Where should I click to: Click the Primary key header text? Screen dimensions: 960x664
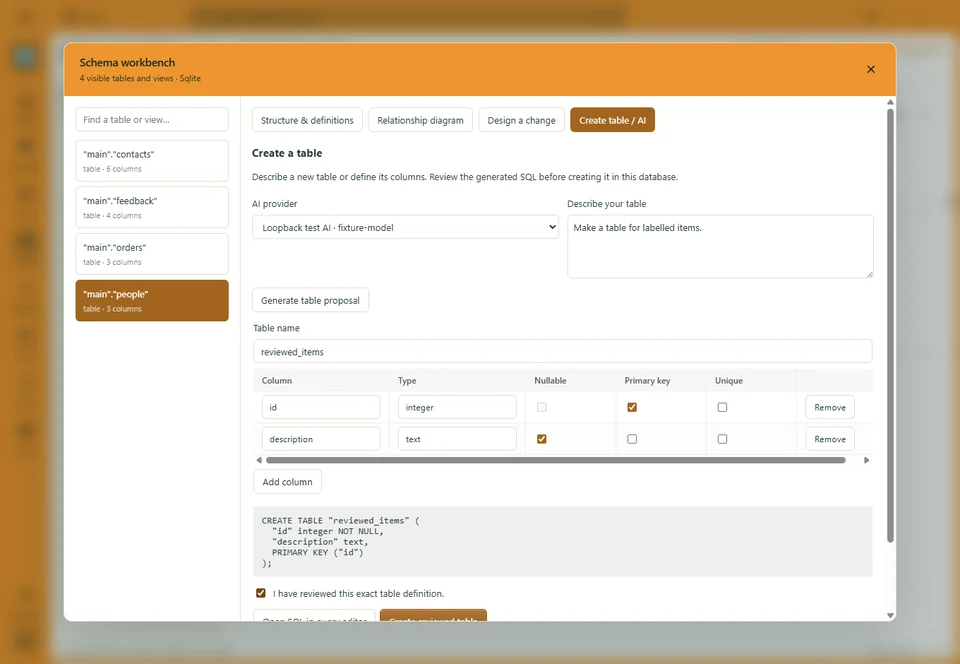(647, 380)
